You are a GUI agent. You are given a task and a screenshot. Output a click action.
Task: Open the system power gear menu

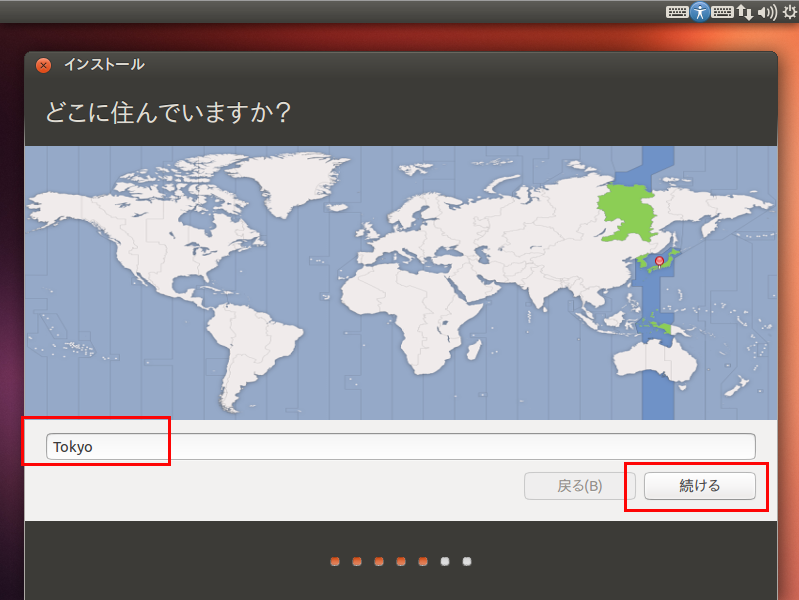(x=790, y=12)
